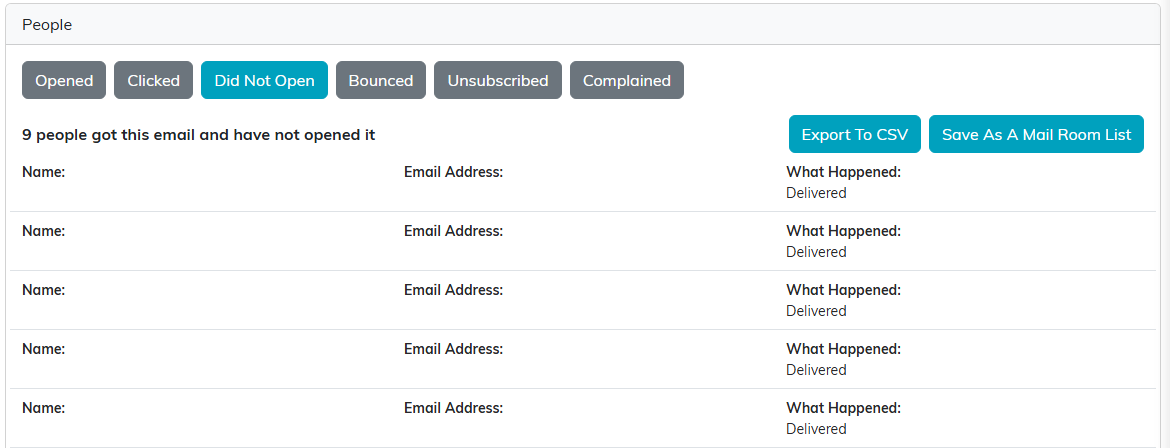Click the Delivered status in the fifth row
Screen dimensions: 1170x448
coord(816,429)
